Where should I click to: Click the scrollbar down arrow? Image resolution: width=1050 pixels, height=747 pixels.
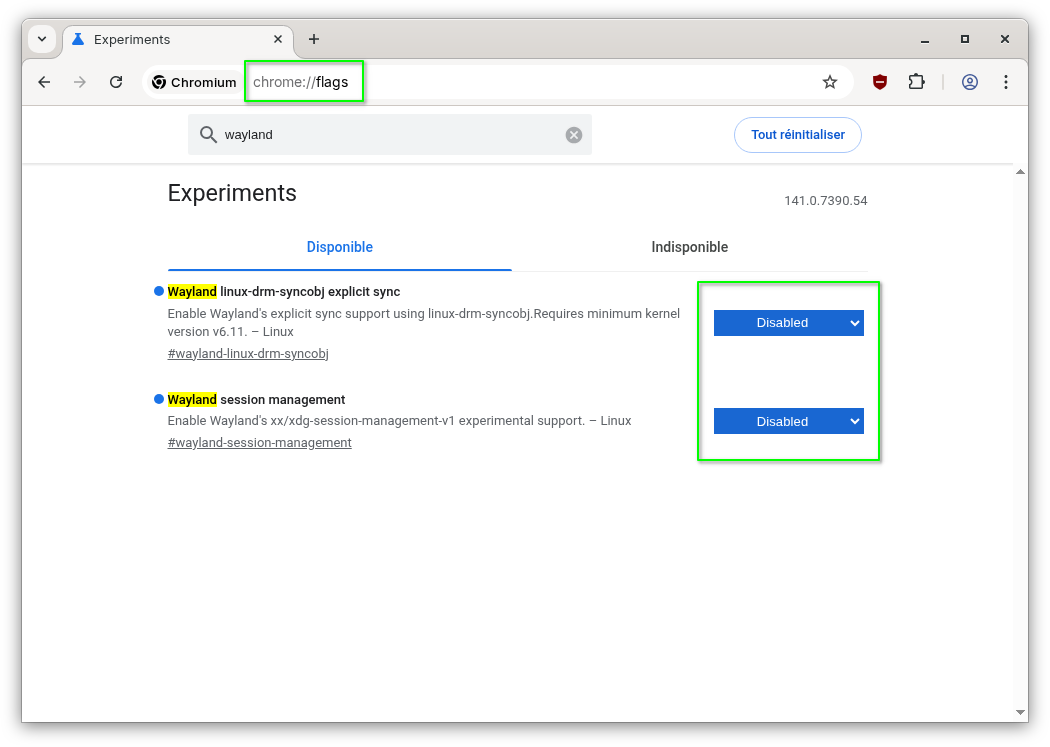pyautogui.click(x=1020, y=712)
